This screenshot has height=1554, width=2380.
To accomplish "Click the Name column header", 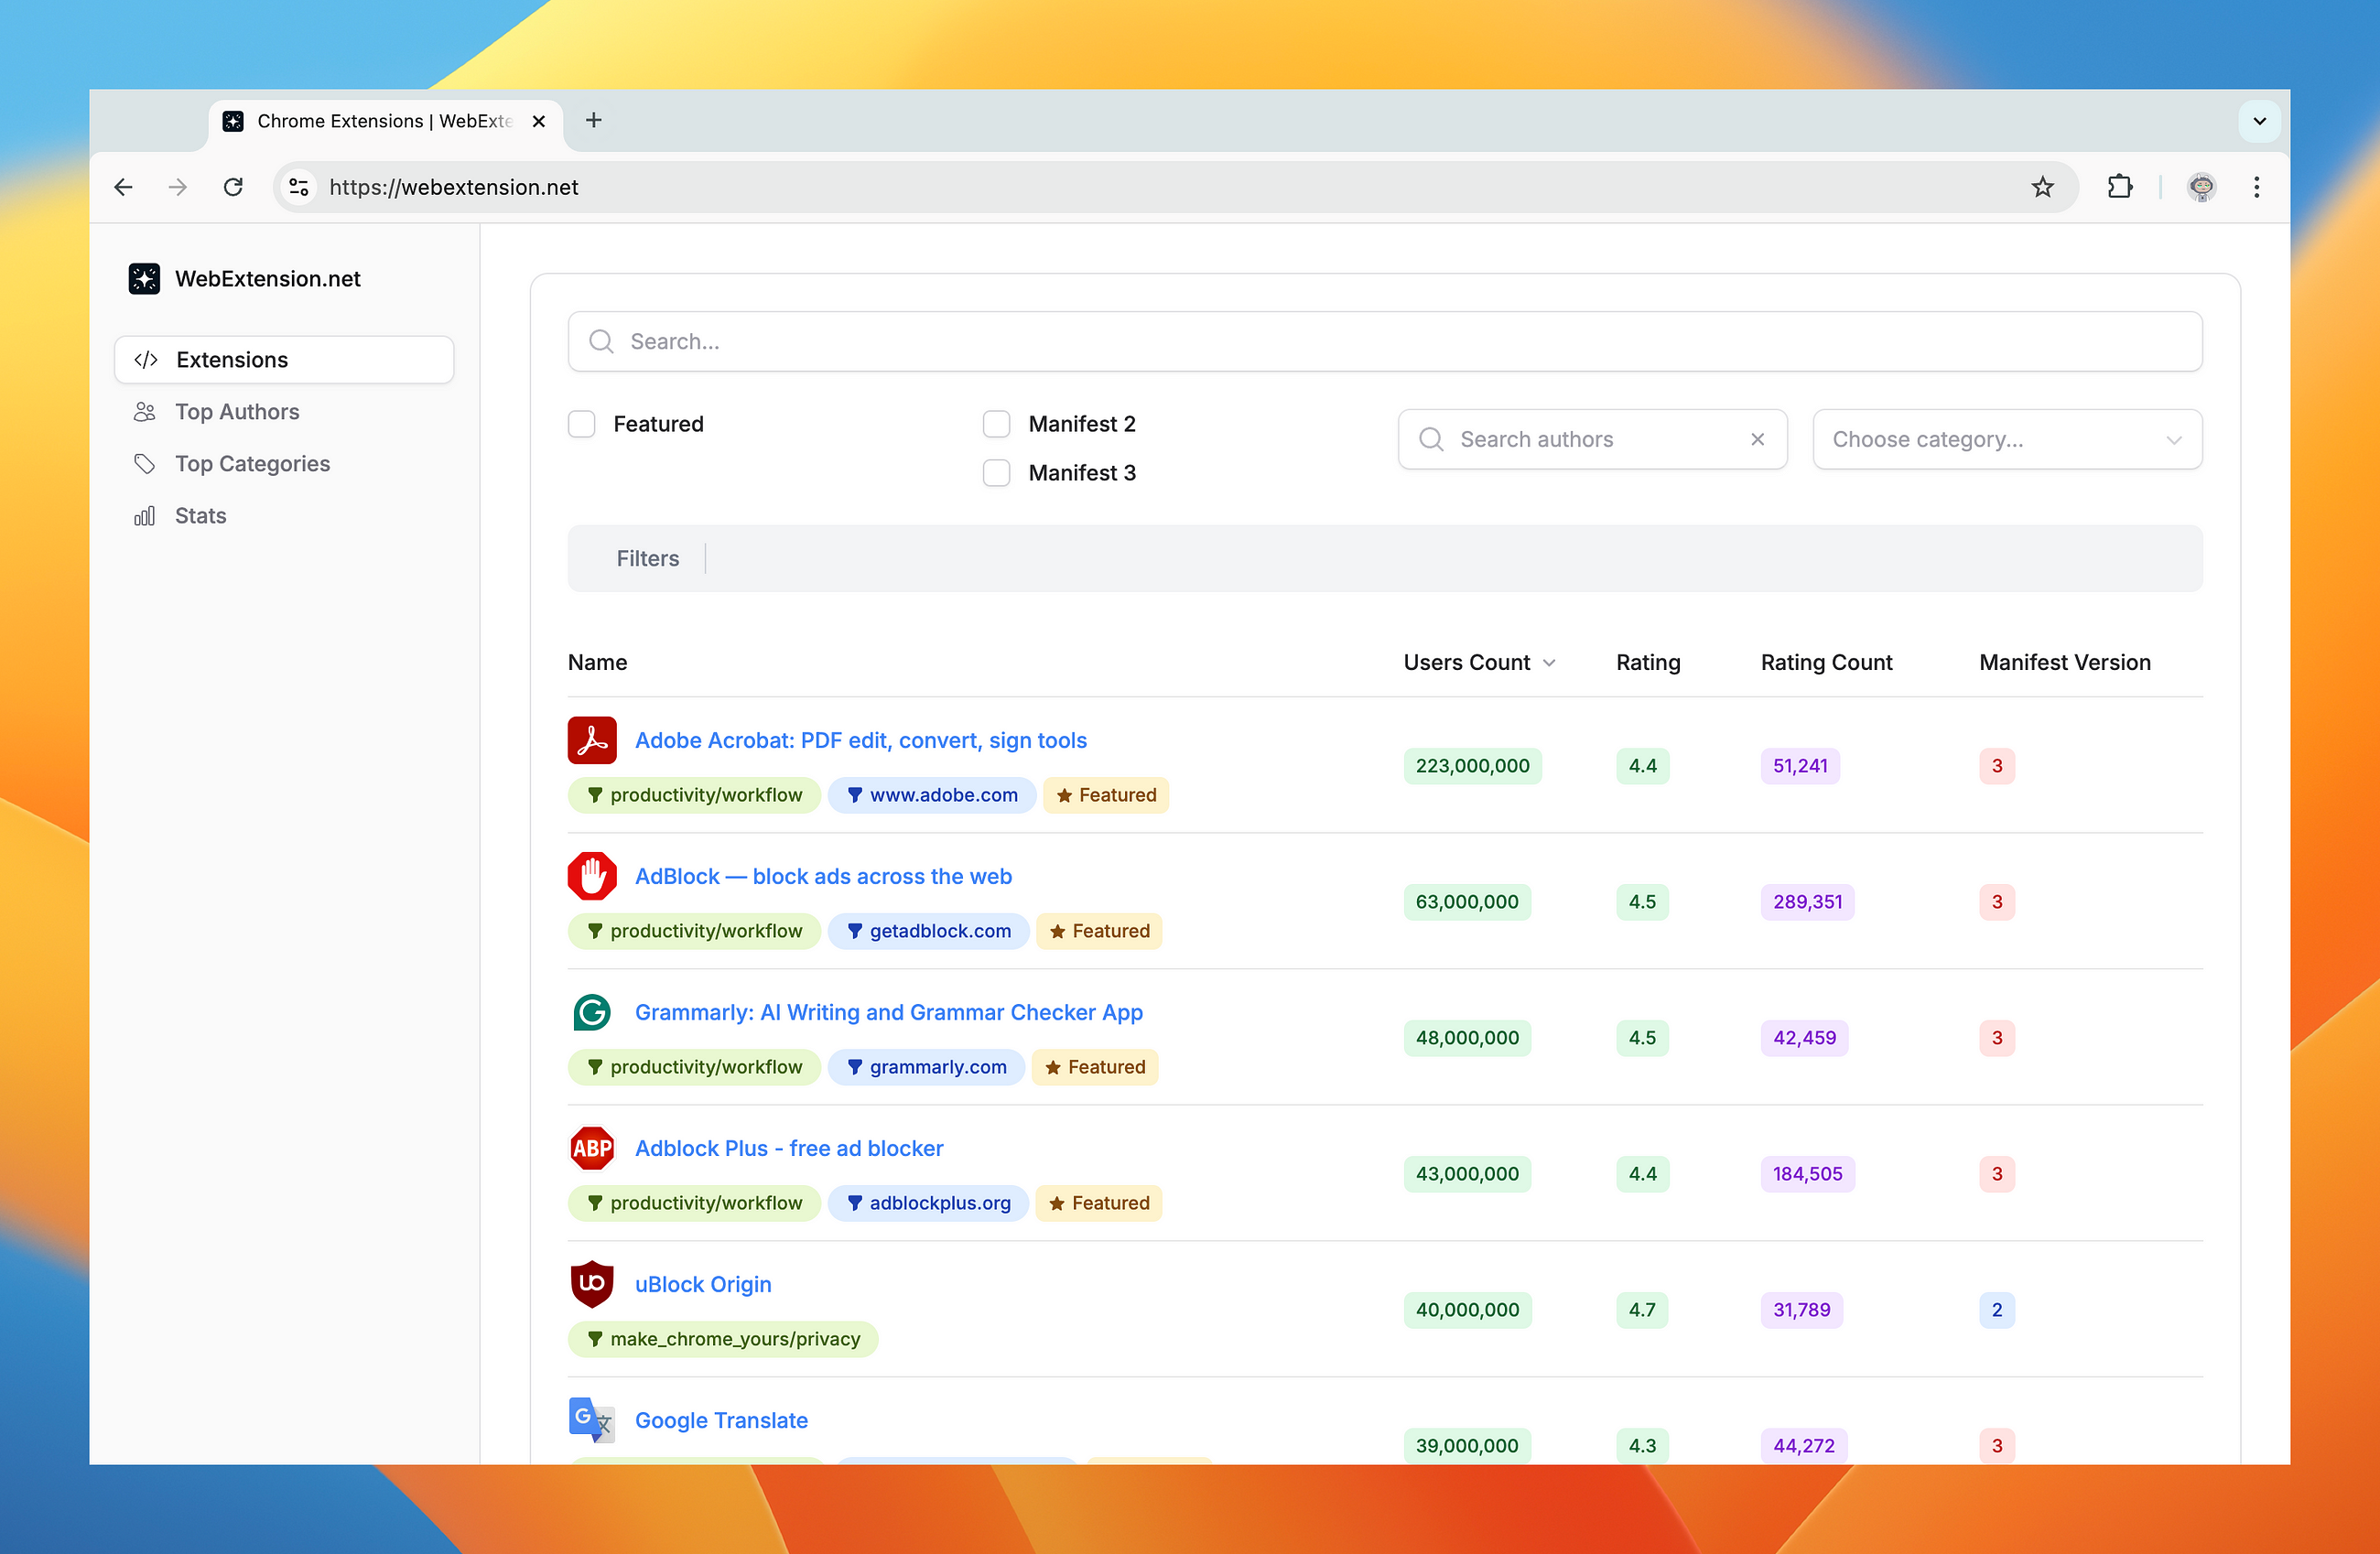I will coord(597,662).
